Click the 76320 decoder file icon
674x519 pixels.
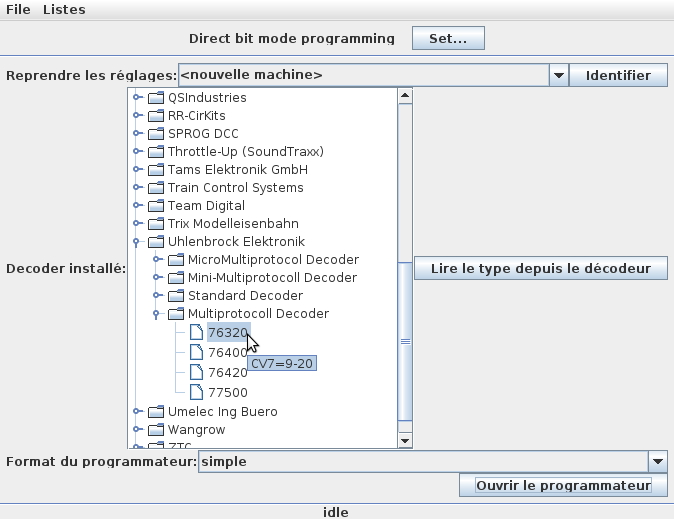tap(196, 332)
